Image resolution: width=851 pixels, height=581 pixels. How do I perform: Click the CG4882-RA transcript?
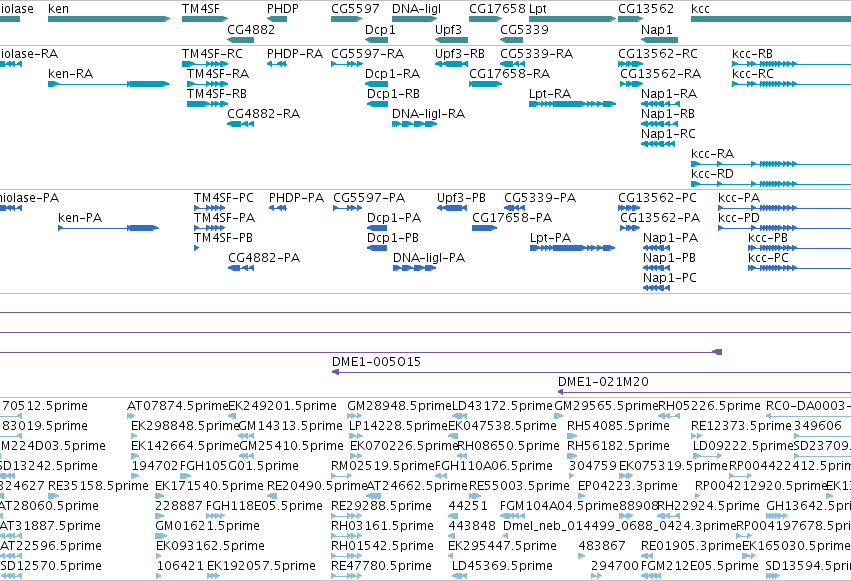(240, 124)
